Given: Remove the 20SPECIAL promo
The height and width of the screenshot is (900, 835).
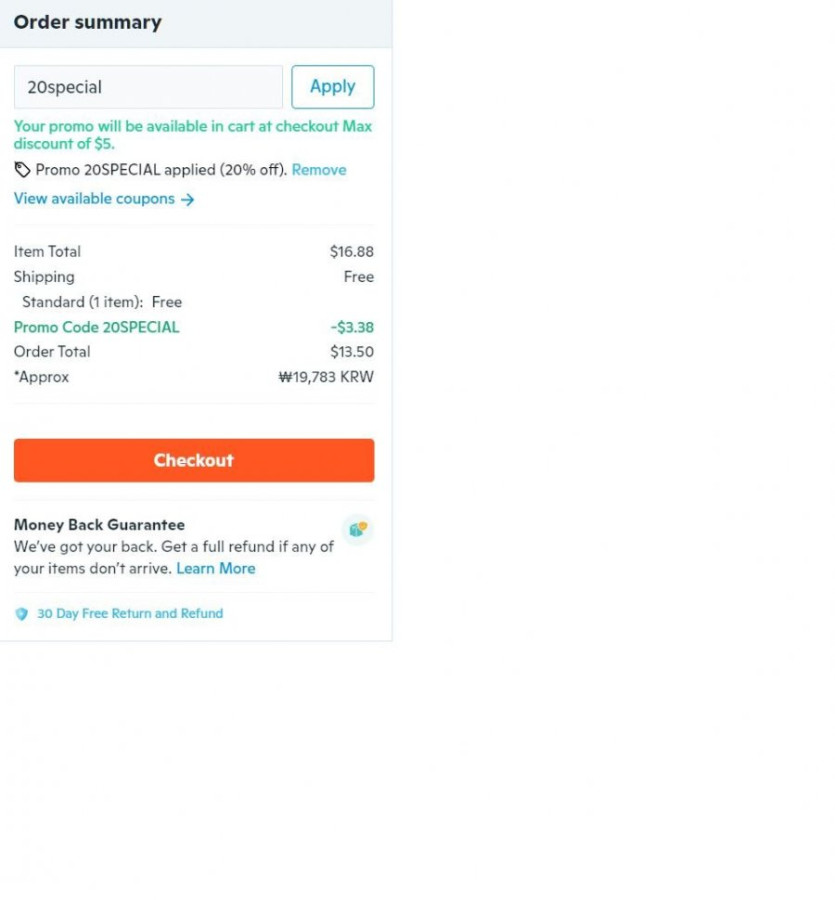Looking at the screenshot, I should tap(319, 170).
